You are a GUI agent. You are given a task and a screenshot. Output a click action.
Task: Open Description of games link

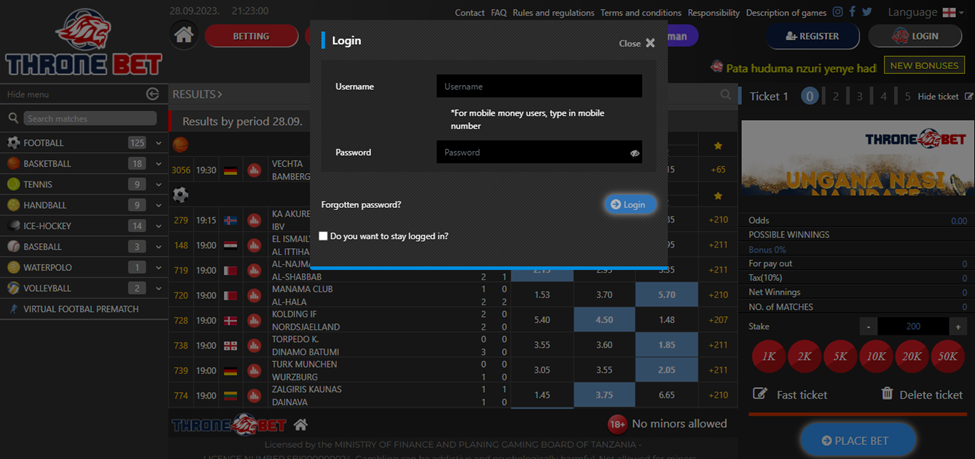point(787,12)
